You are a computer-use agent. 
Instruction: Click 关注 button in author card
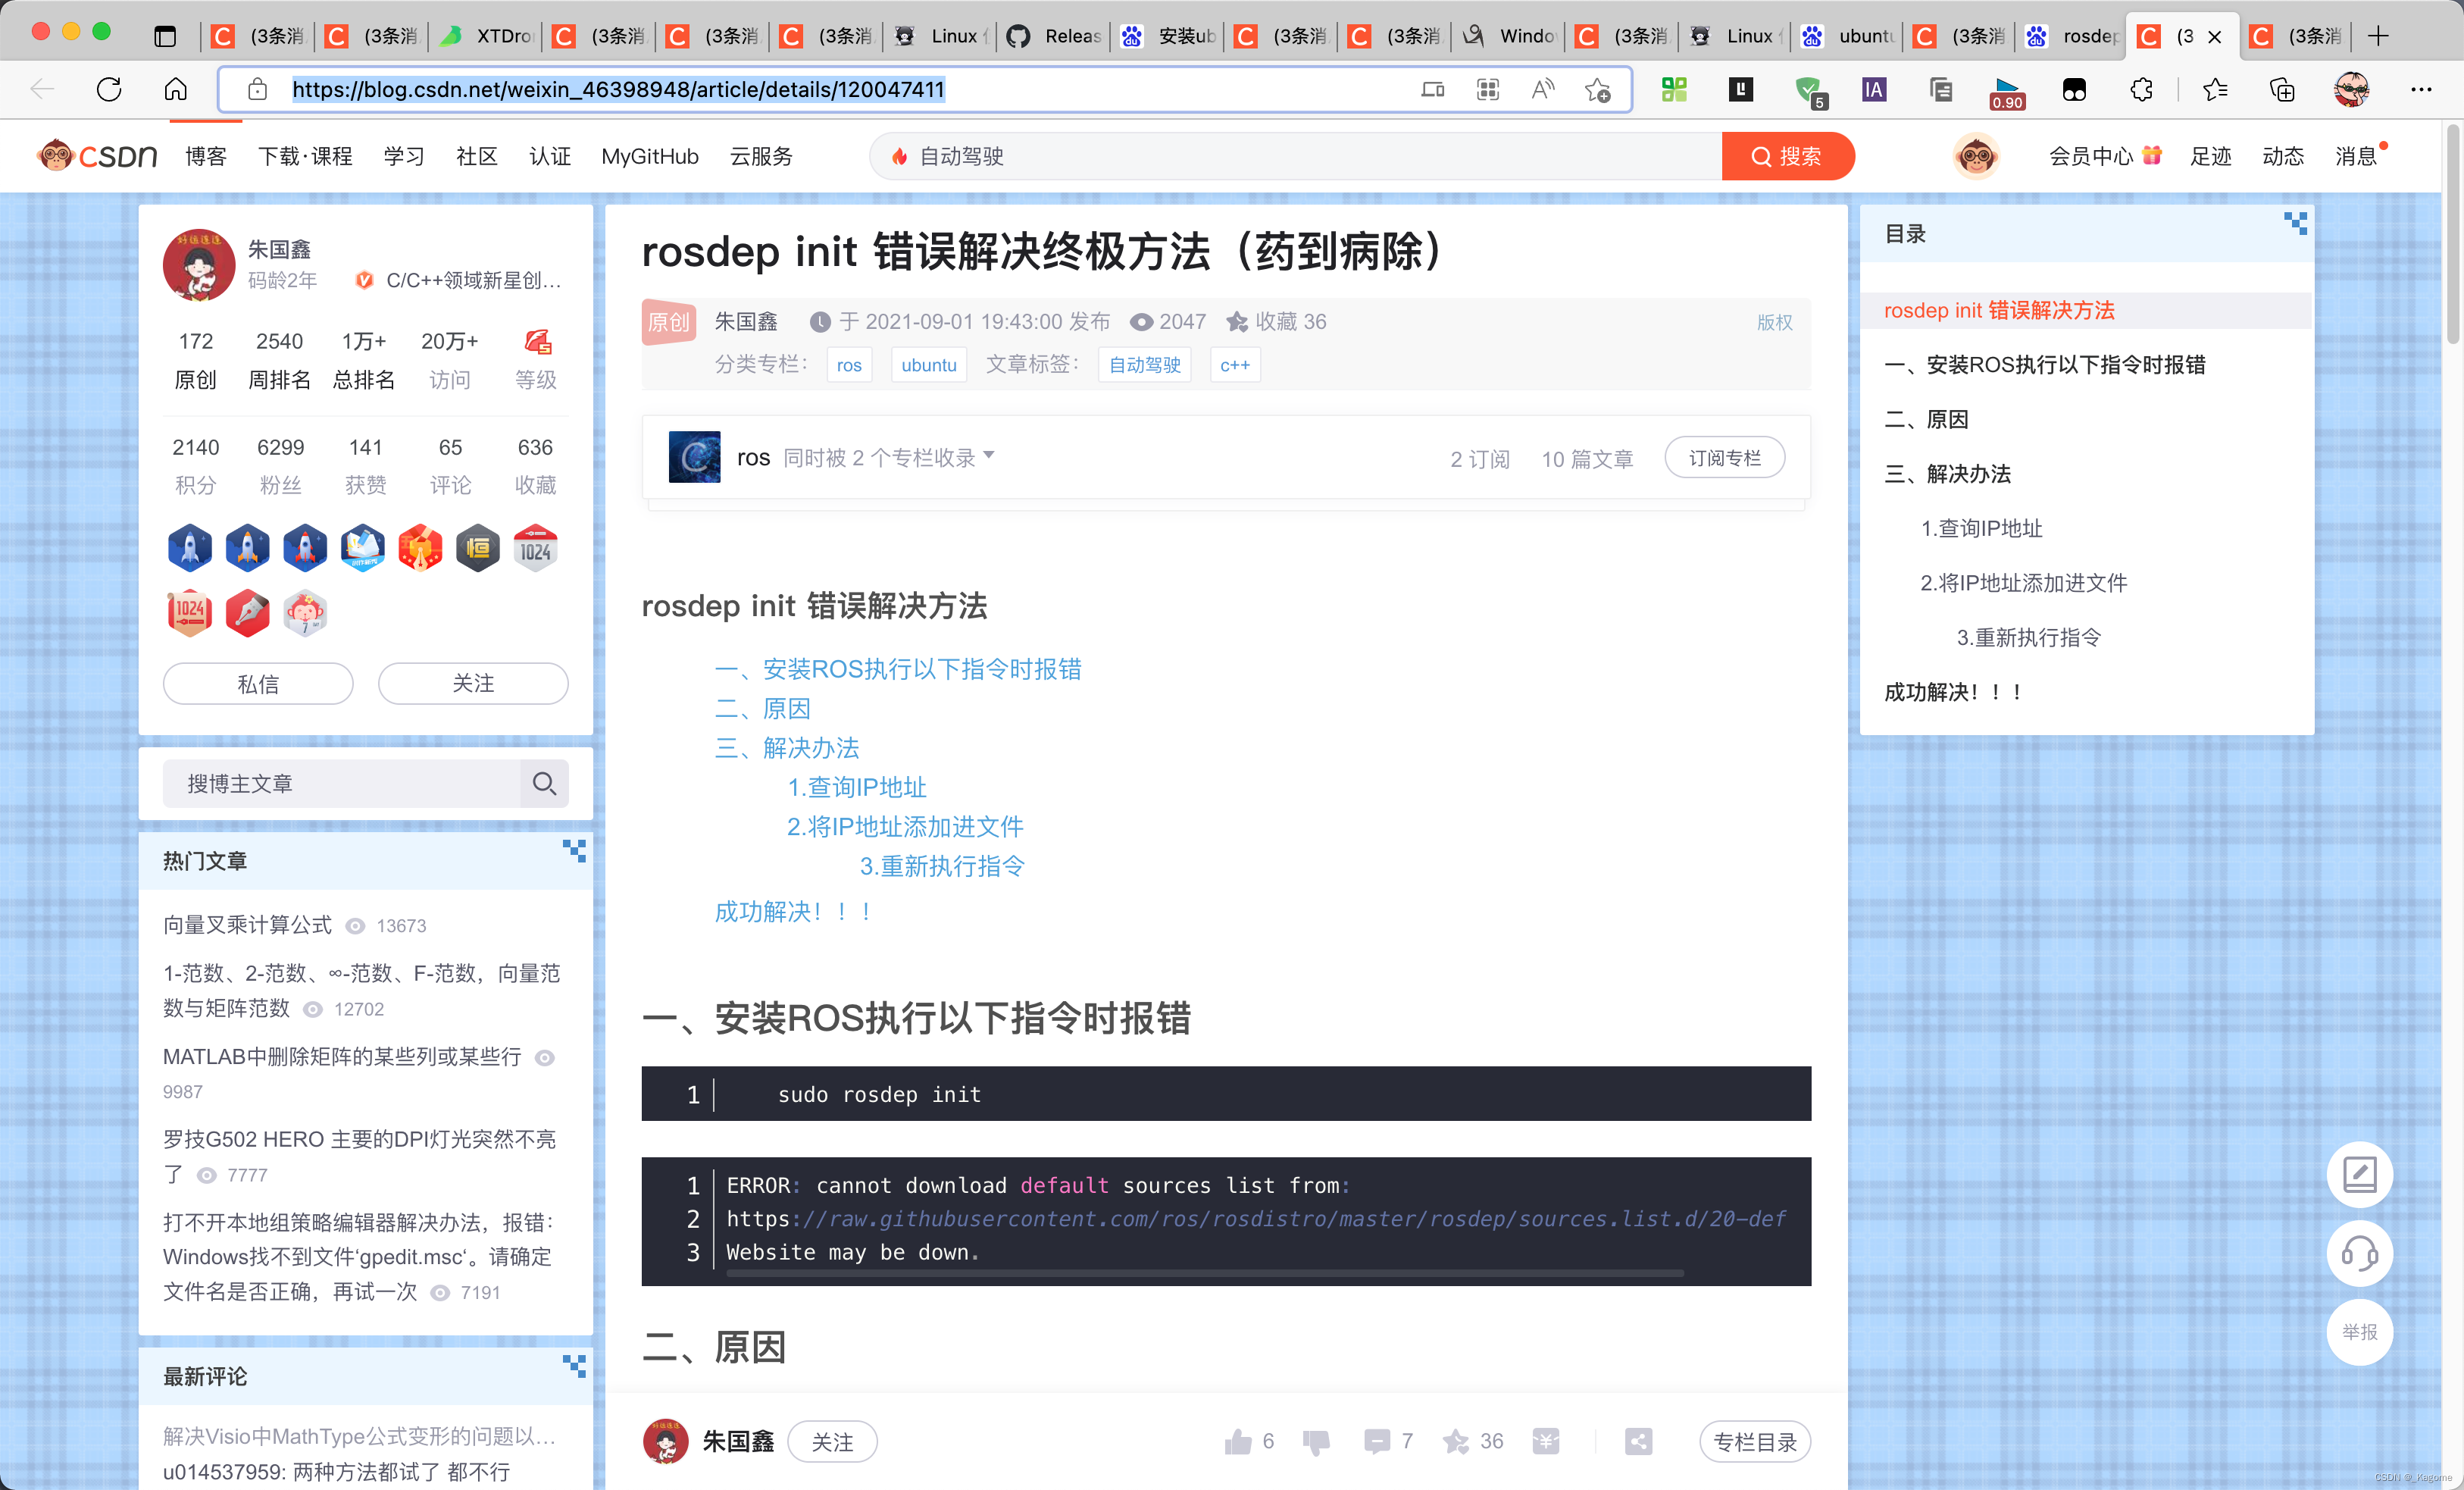pyautogui.click(x=473, y=683)
